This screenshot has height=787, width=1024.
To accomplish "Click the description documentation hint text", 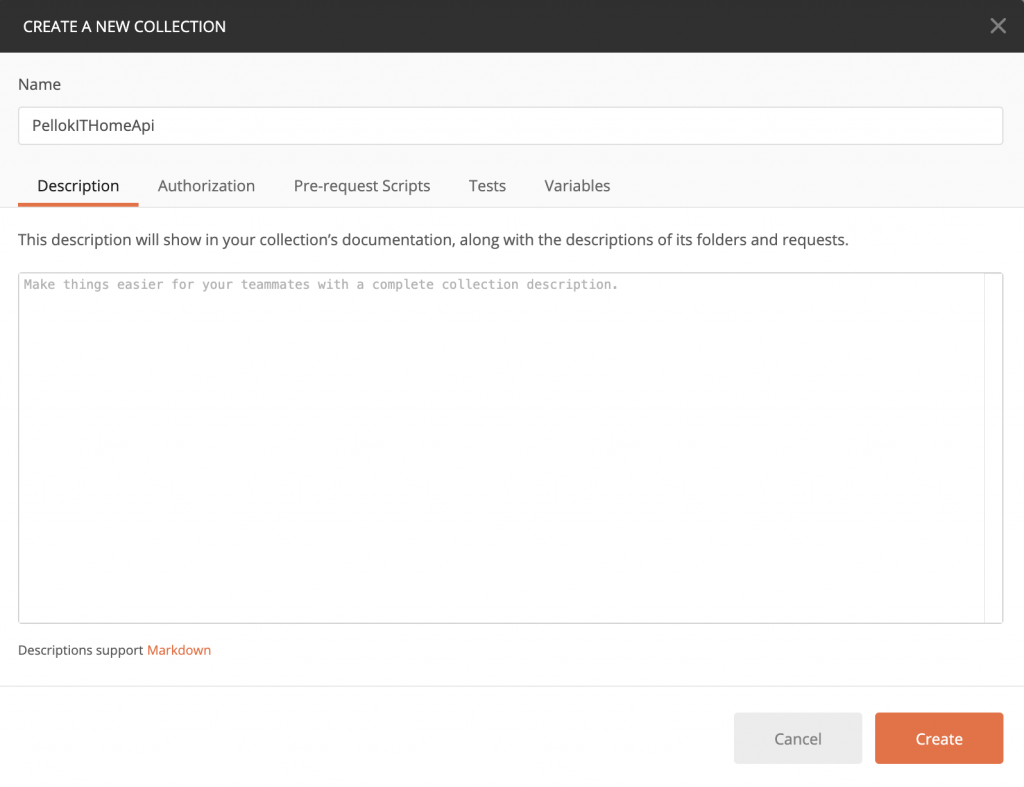I will 433,240.
